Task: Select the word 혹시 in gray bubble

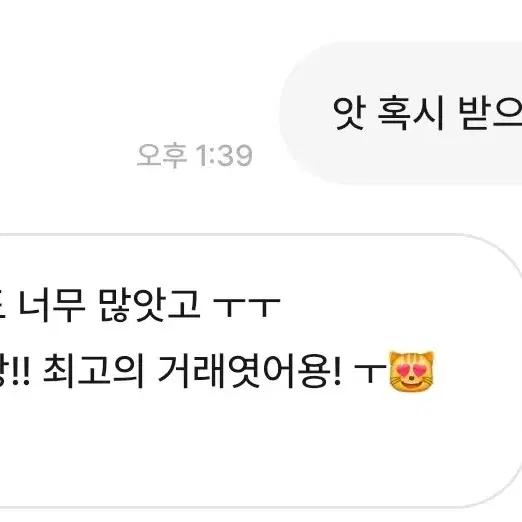Action: tap(411, 113)
